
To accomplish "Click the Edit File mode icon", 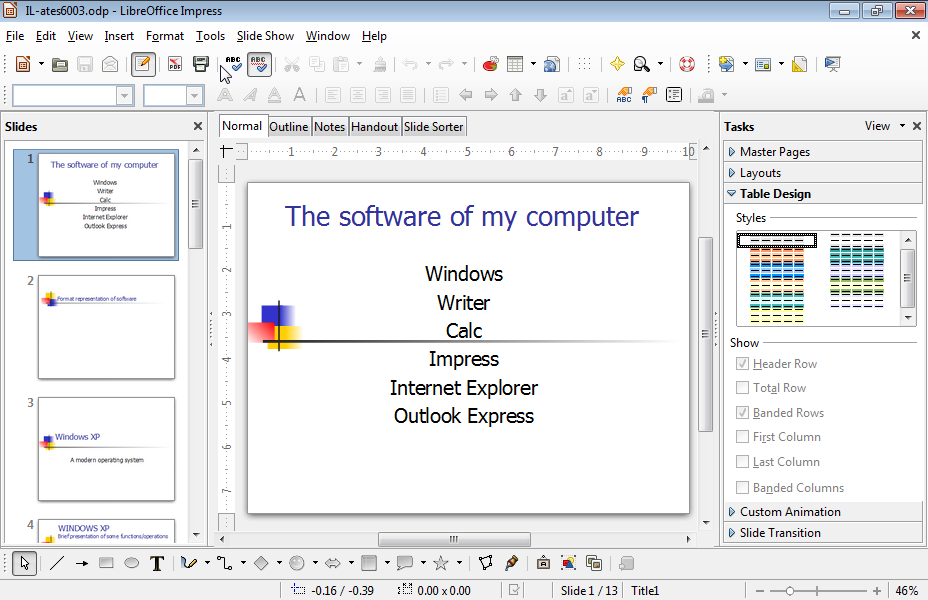I will pos(143,64).
